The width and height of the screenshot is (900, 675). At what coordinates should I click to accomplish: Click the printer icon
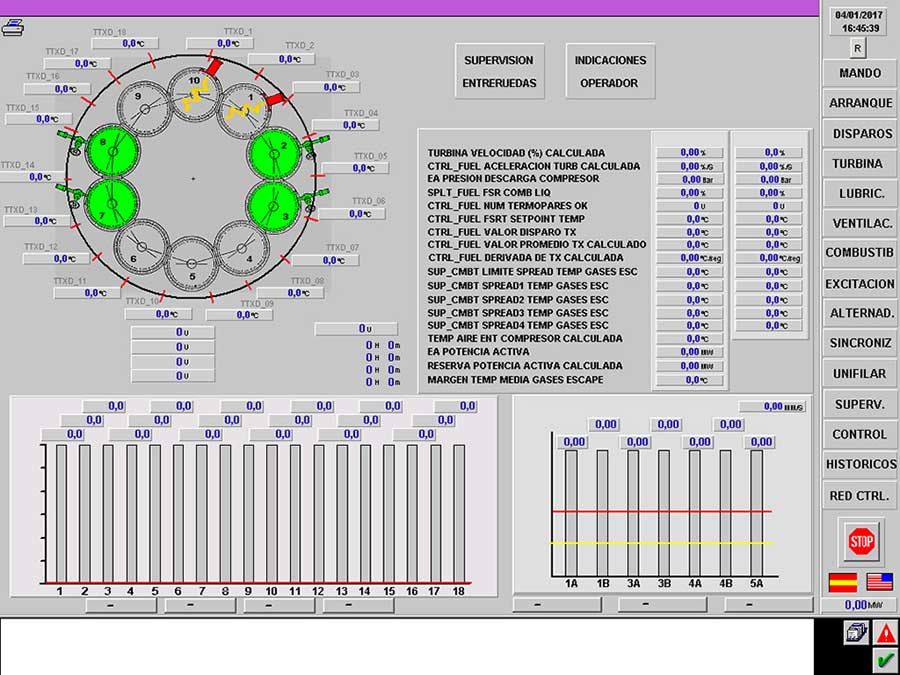coord(13,28)
